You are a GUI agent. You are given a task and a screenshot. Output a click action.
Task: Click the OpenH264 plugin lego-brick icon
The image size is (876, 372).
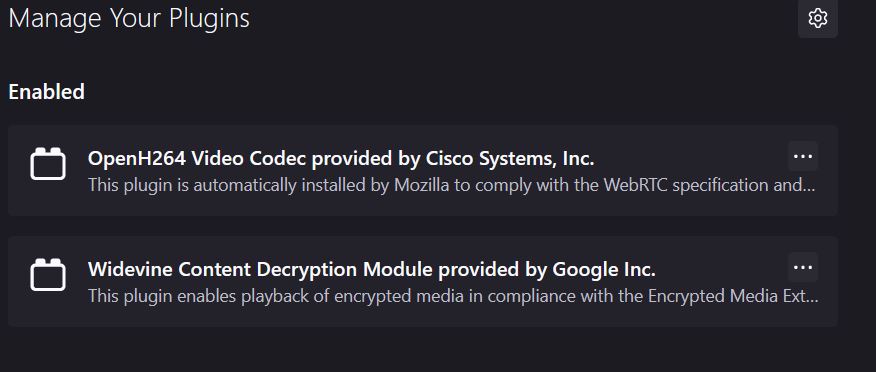click(x=48, y=164)
